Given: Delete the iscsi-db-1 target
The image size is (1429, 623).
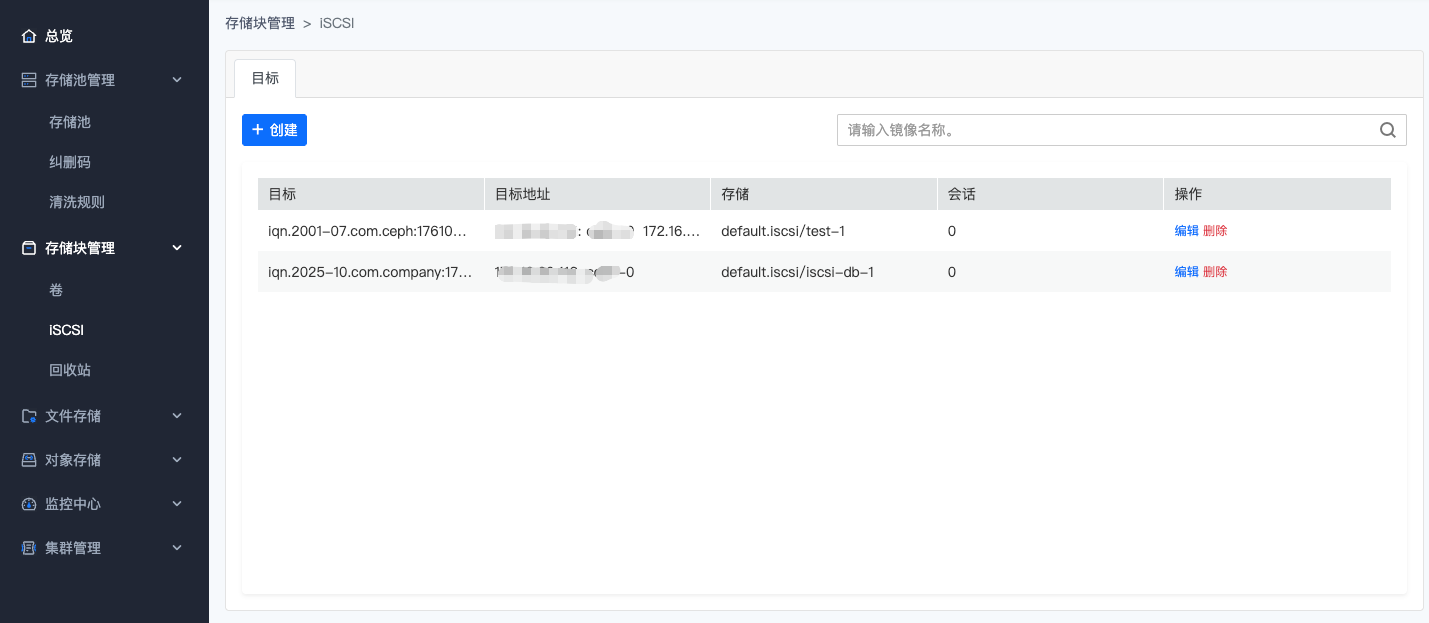Looking at the screenshot, I should (1215, 272).
